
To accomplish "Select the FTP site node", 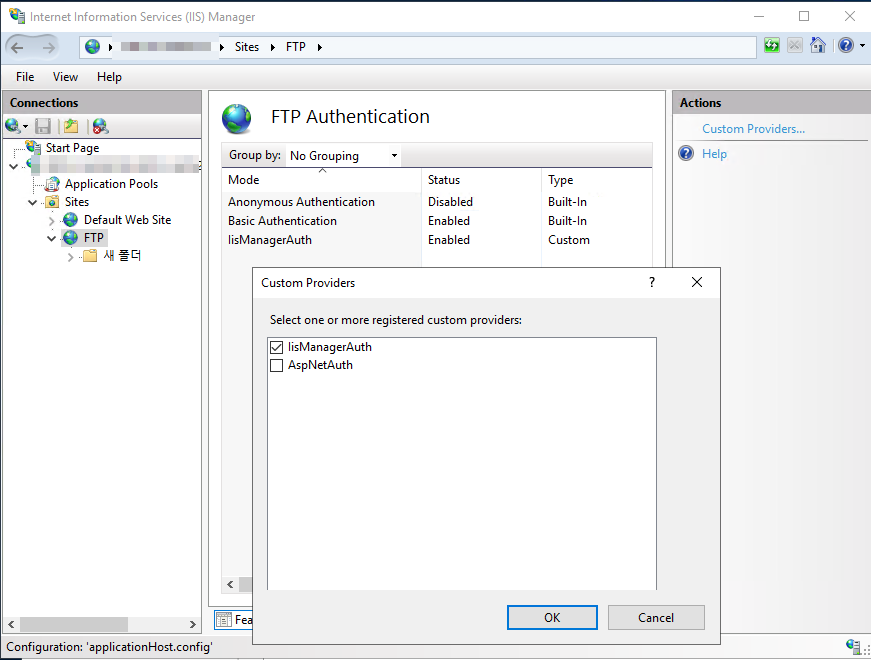I will point(93,238).
